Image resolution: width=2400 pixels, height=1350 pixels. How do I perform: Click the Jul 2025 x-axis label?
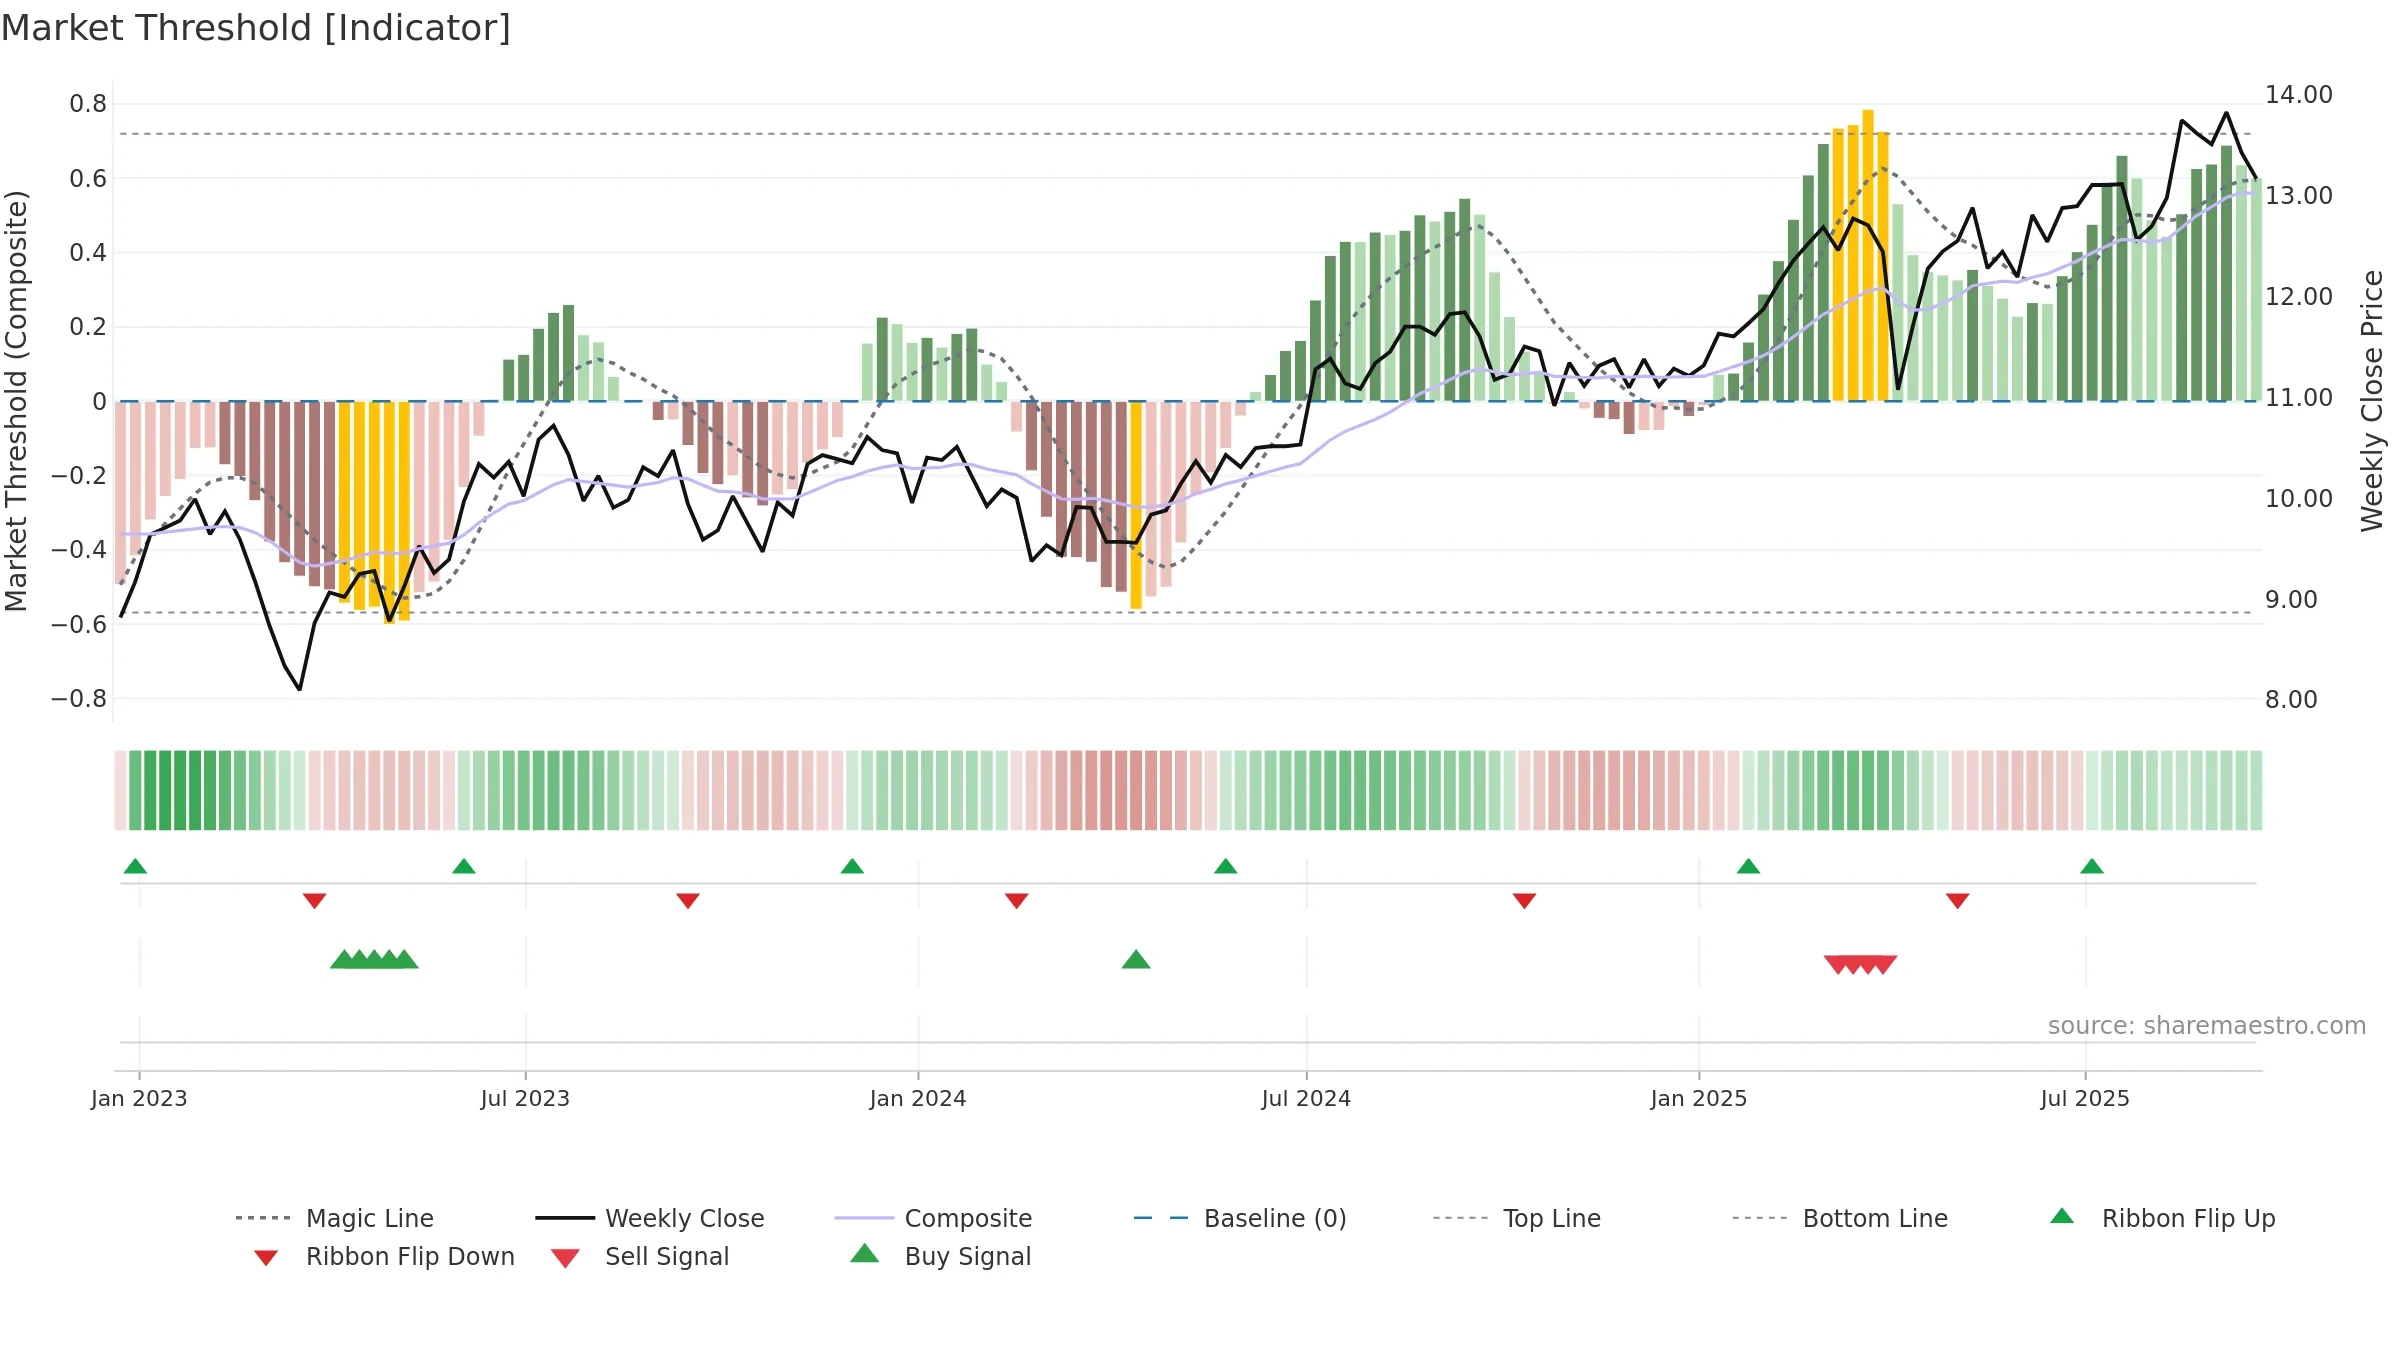pyautogui.click(x=2085, y=1099)
